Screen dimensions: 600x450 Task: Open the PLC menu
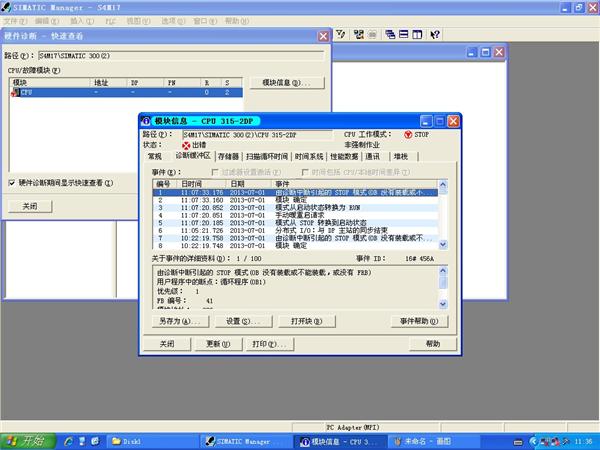click(111, 21)
